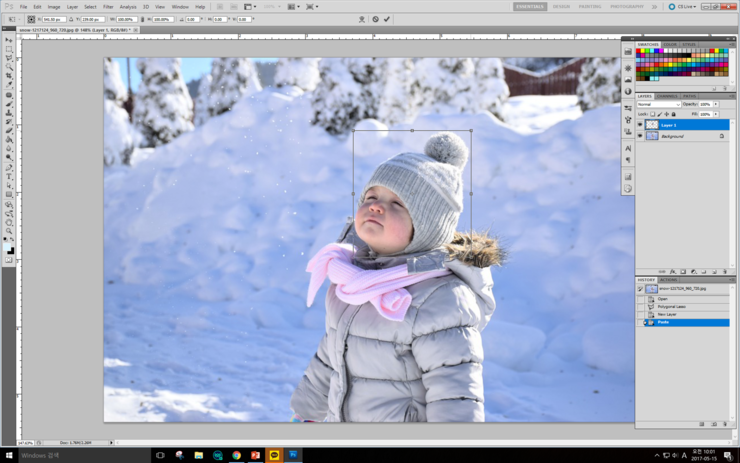
Task: Toggle lock transparent pixels checkbox
Action: pos(653,114)
